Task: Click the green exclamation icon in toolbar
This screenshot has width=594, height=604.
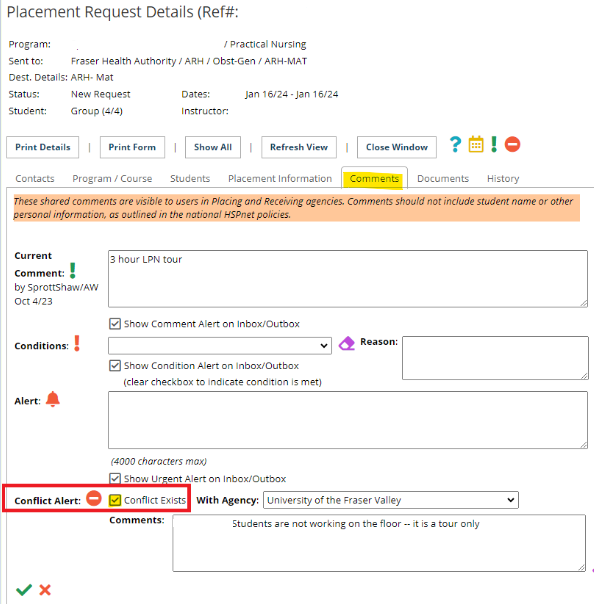Action: point(494,144)
